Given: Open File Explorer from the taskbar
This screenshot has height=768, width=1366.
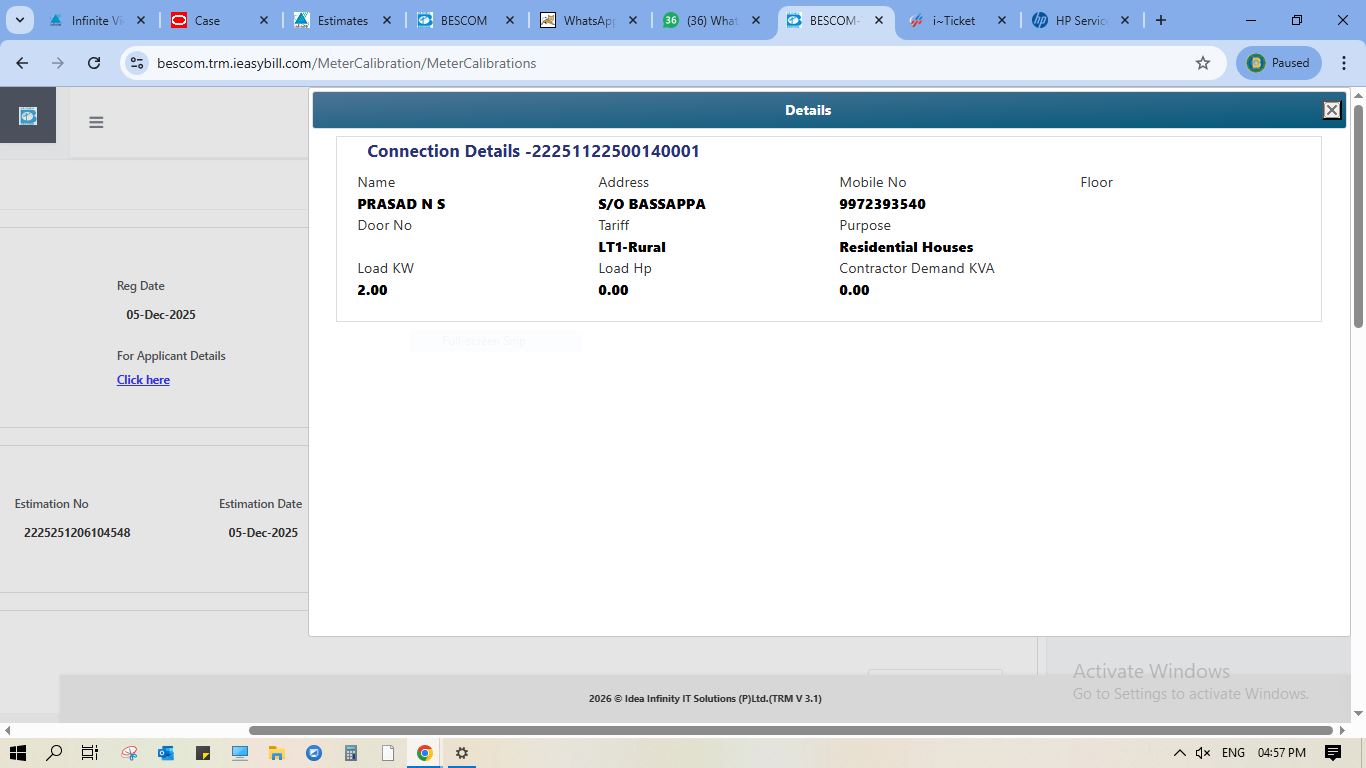Looking at the screenshot, I should tap(277, 753).
